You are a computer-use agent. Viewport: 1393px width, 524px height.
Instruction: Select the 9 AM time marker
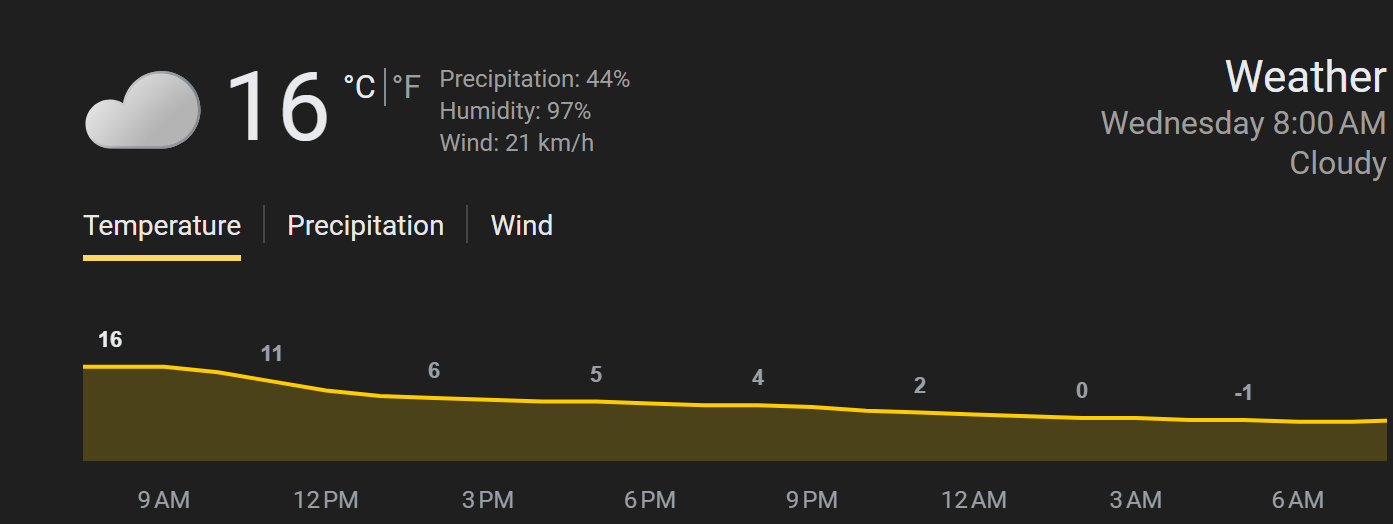pyautogui.click(x=163, y=500)
